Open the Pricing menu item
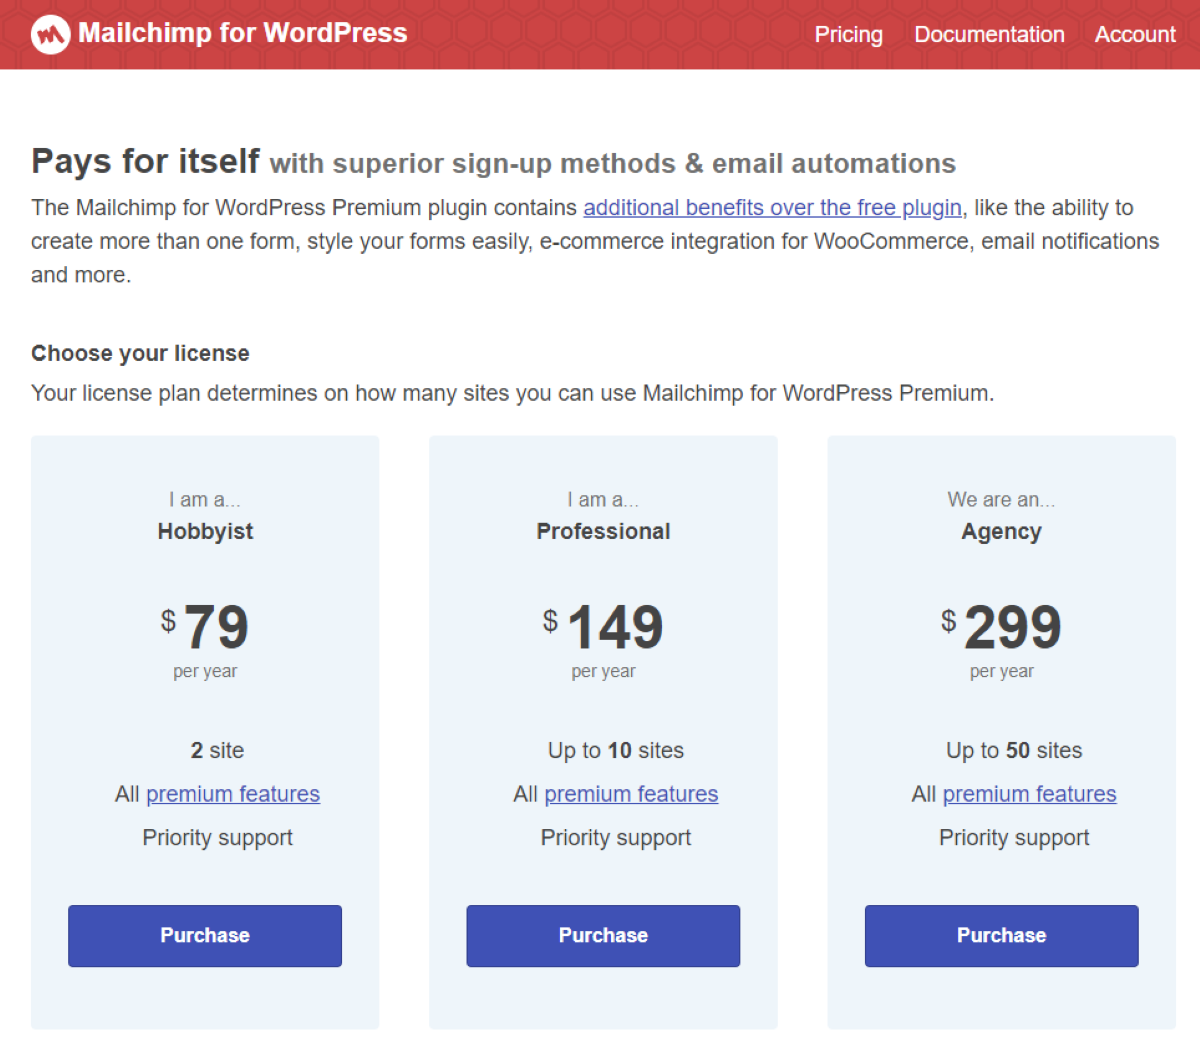Screen dimensions: 1200x1041 click(848, 34)
